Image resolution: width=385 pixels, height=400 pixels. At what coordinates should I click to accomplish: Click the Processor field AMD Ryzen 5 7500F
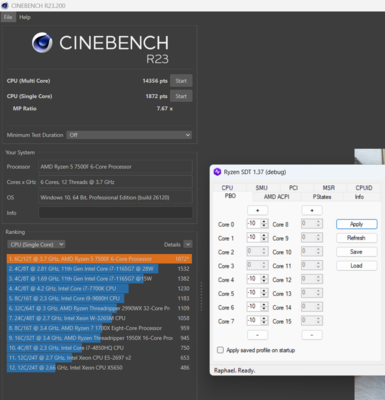point(115,166)
